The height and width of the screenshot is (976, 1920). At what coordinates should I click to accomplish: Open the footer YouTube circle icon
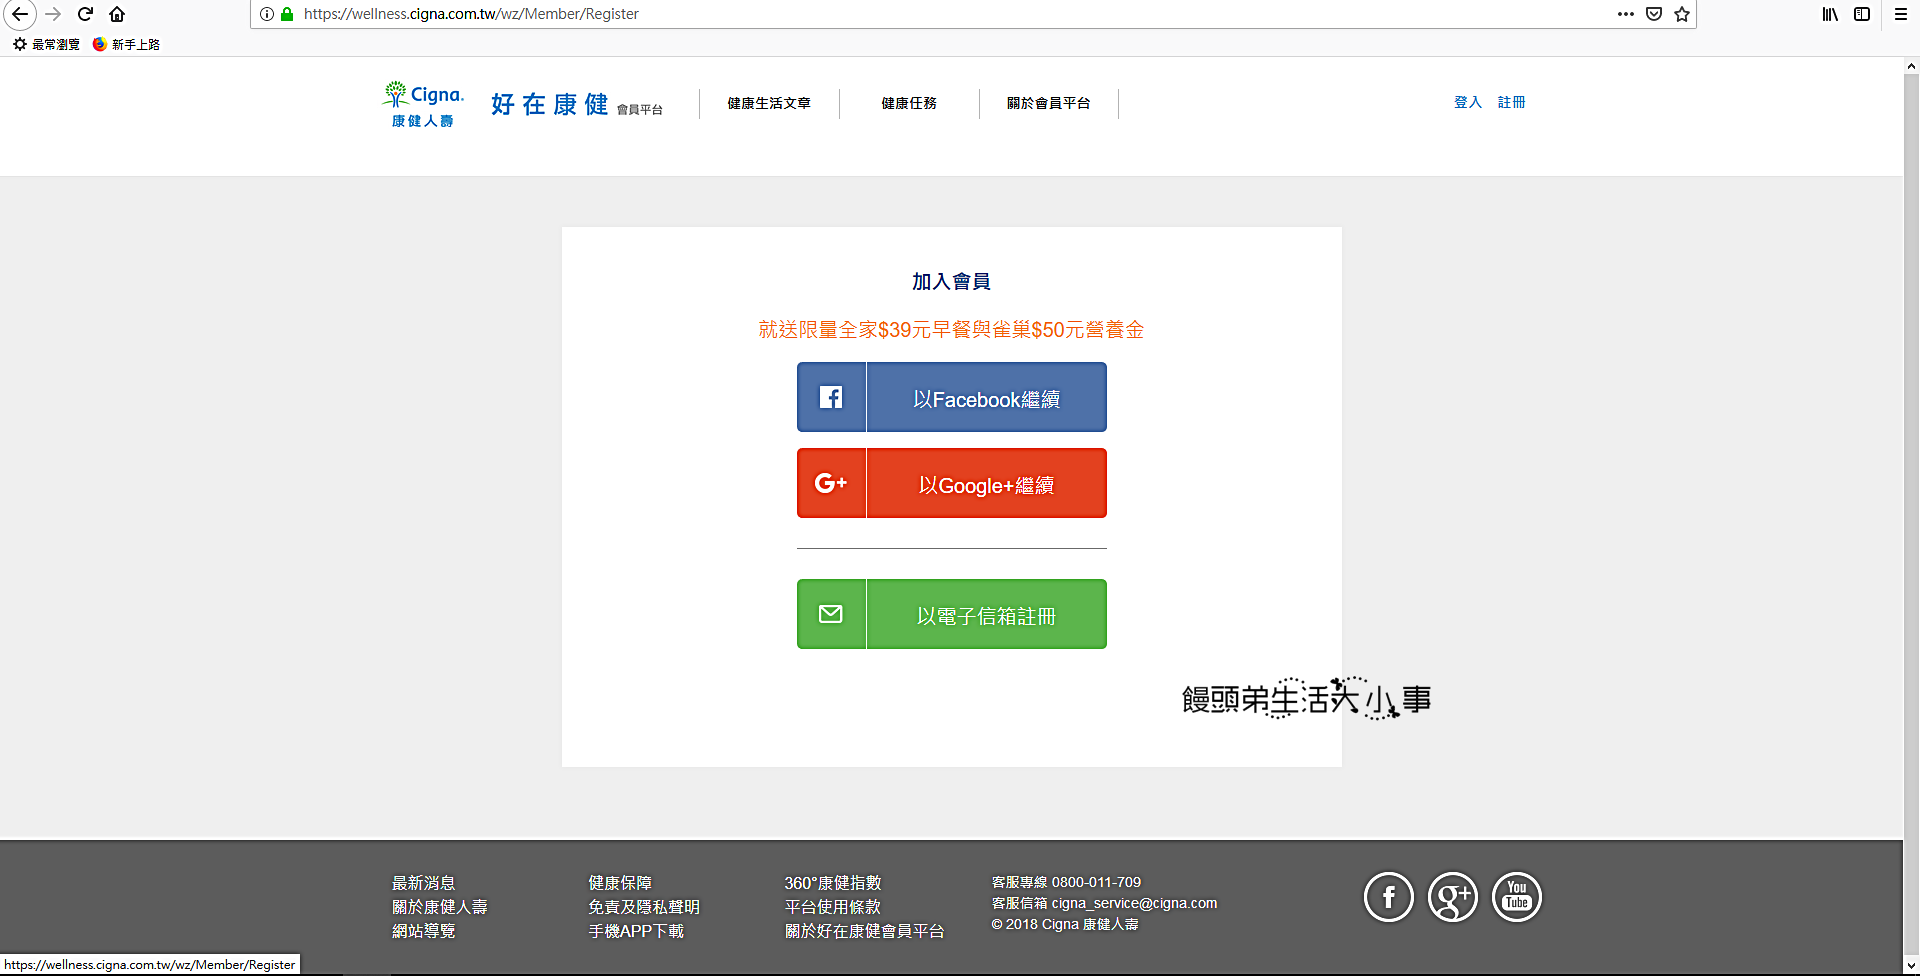1517,898
